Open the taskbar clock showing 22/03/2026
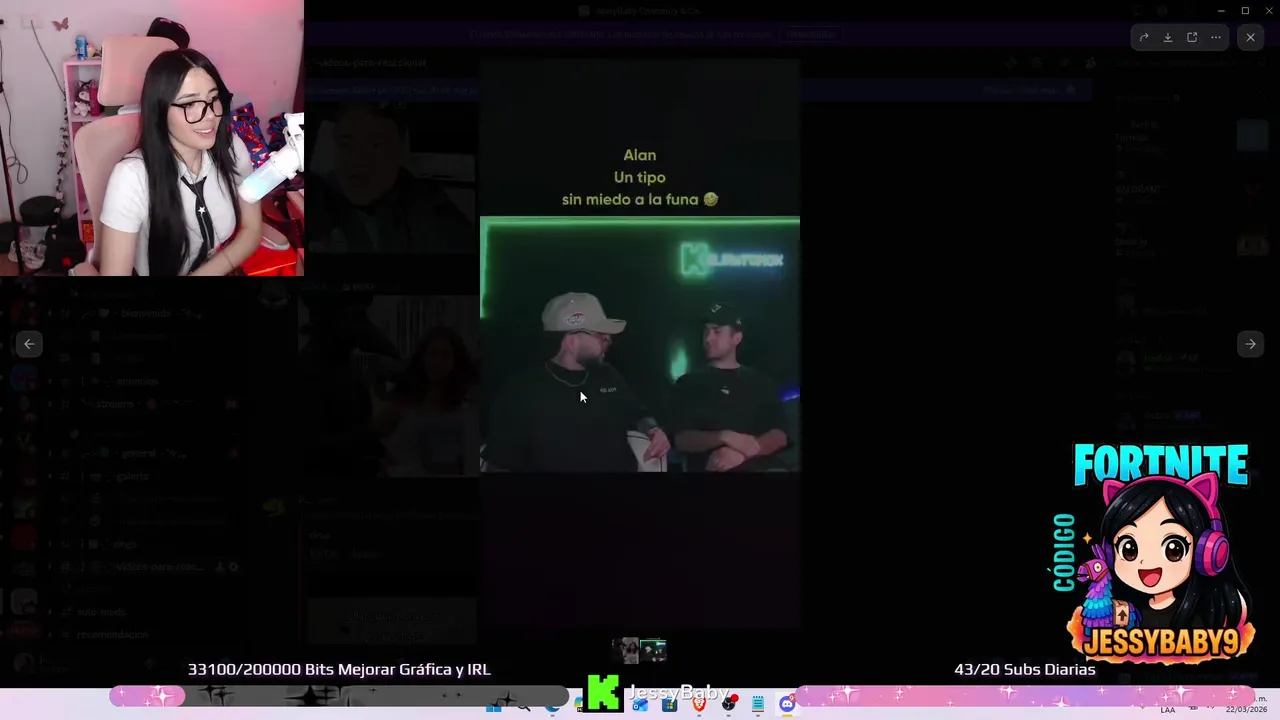This screenshot has width=1280, height=720. coord(1248,705)
